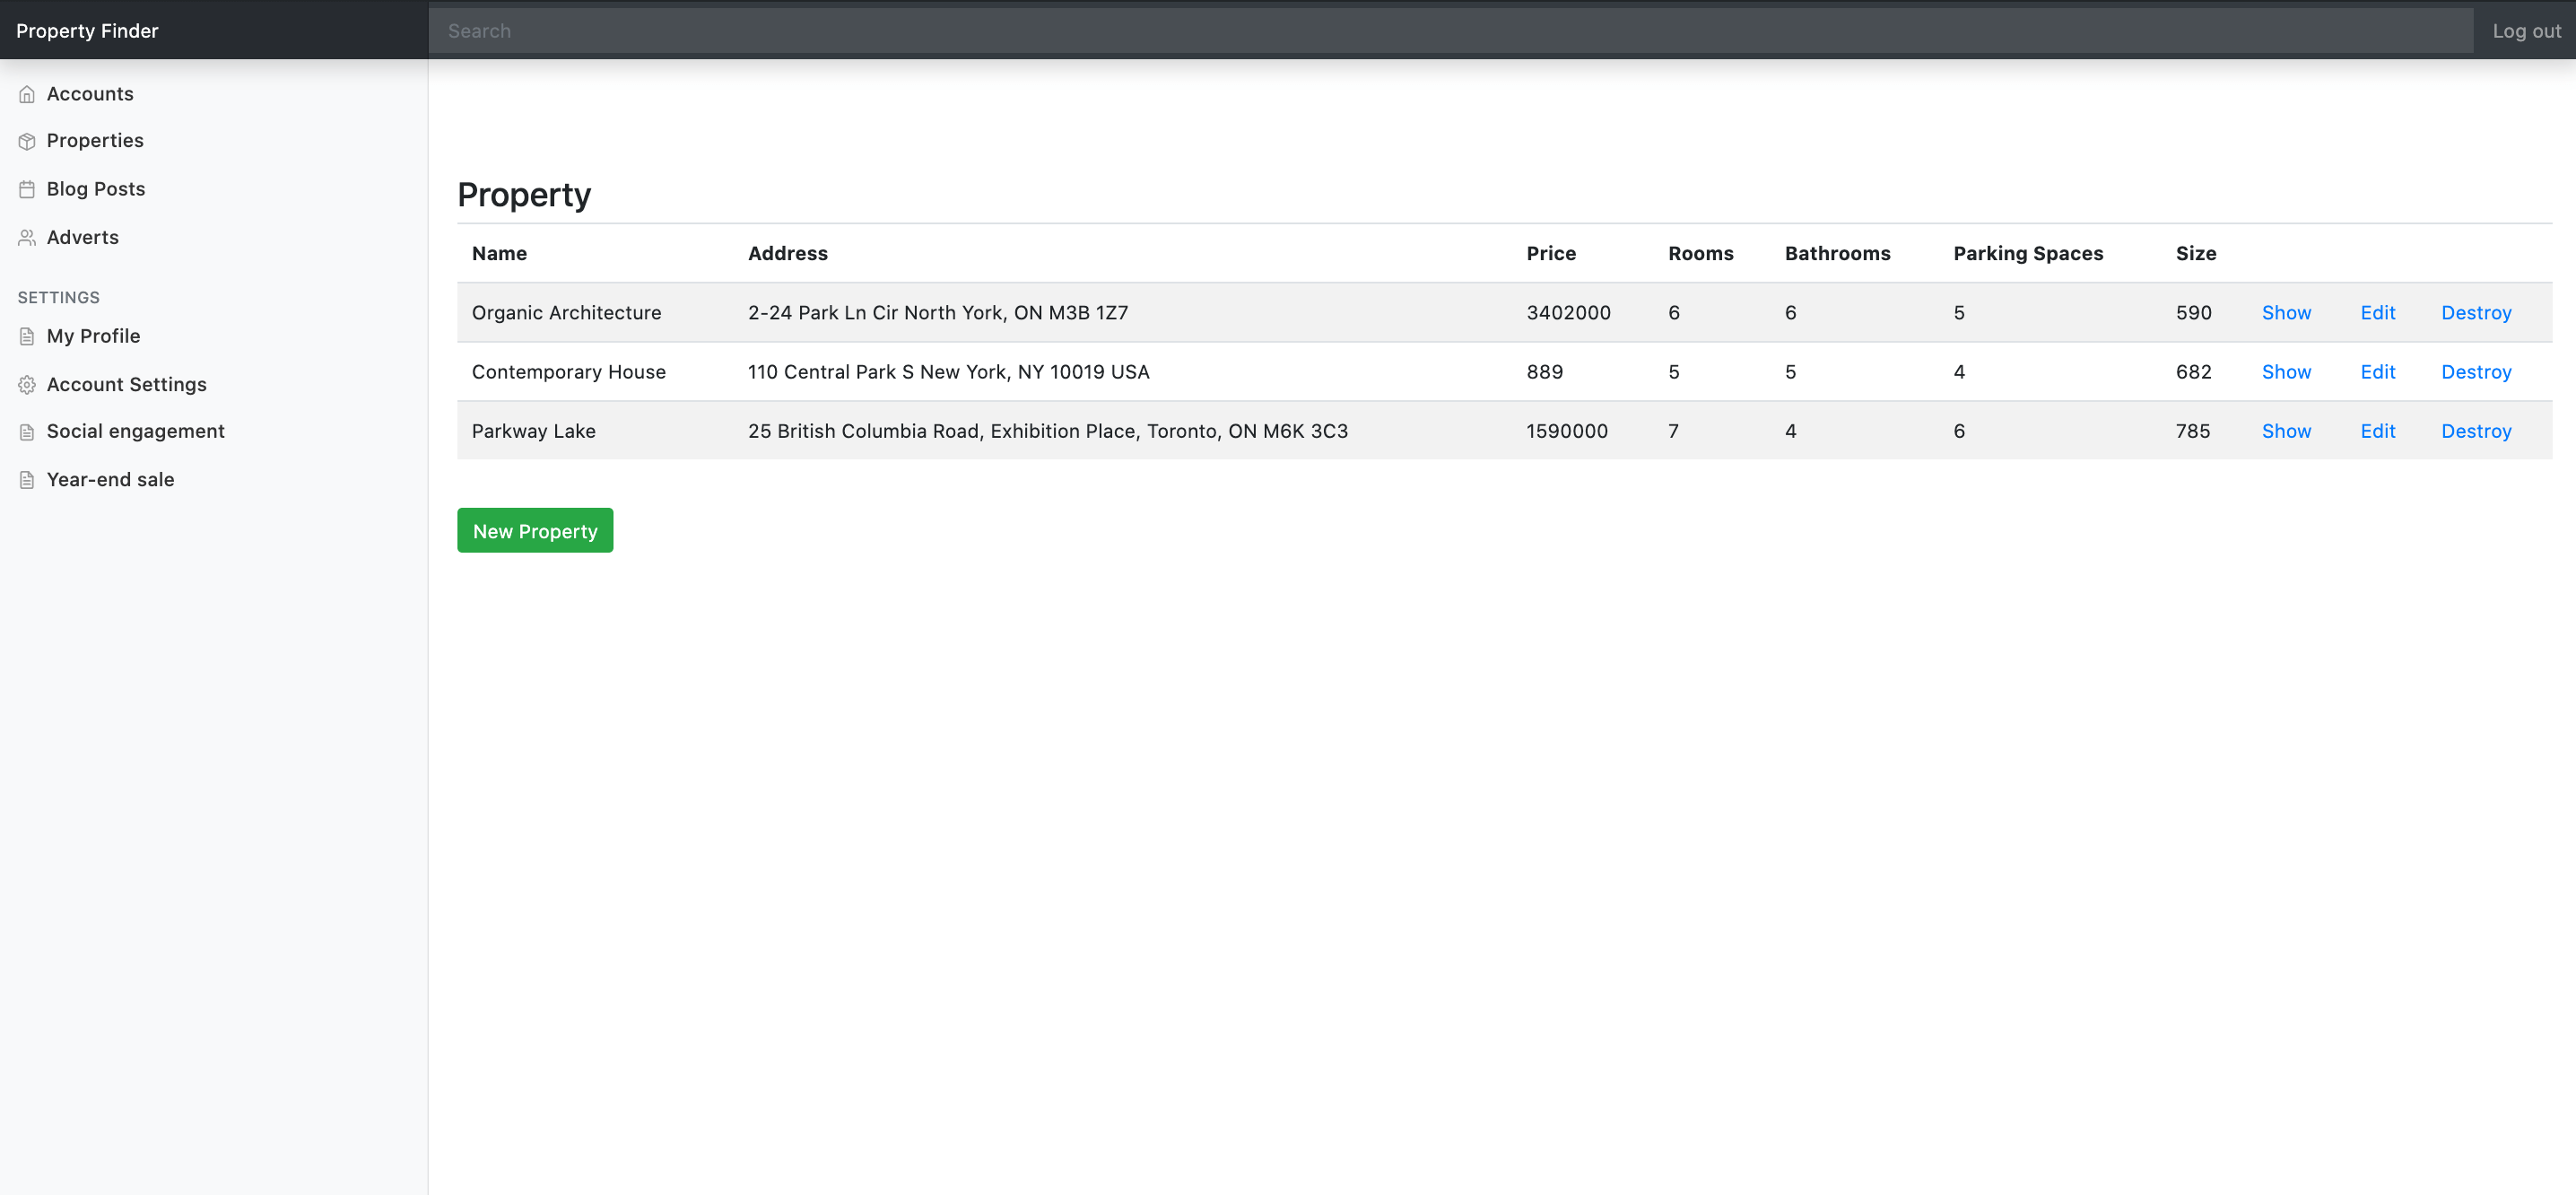This screenshot has width=2576, height=1195.
Task: Edit the Contemporary House property
Action: point(2377,372)
